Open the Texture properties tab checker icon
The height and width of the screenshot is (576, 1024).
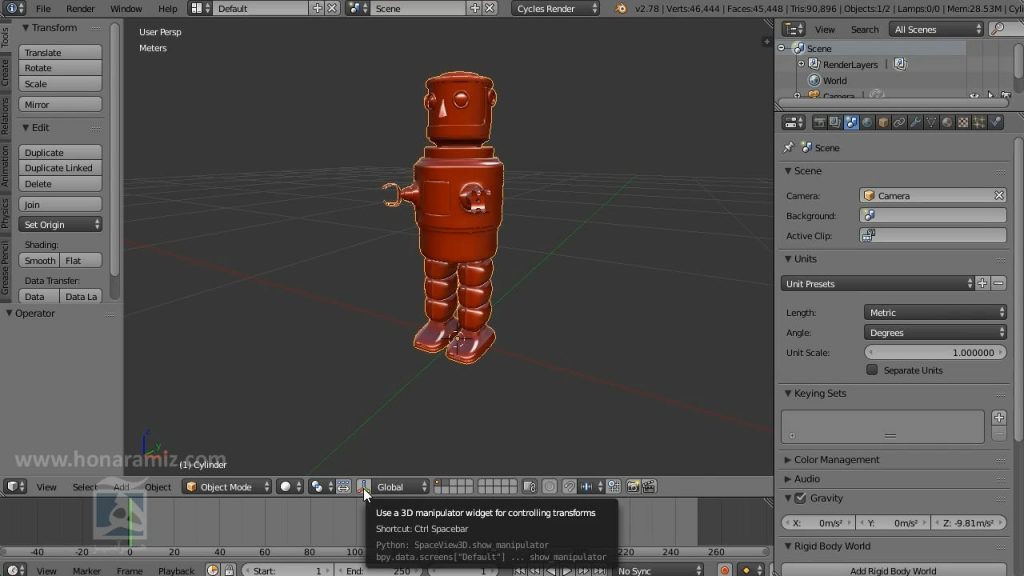[x=963, y=122]
